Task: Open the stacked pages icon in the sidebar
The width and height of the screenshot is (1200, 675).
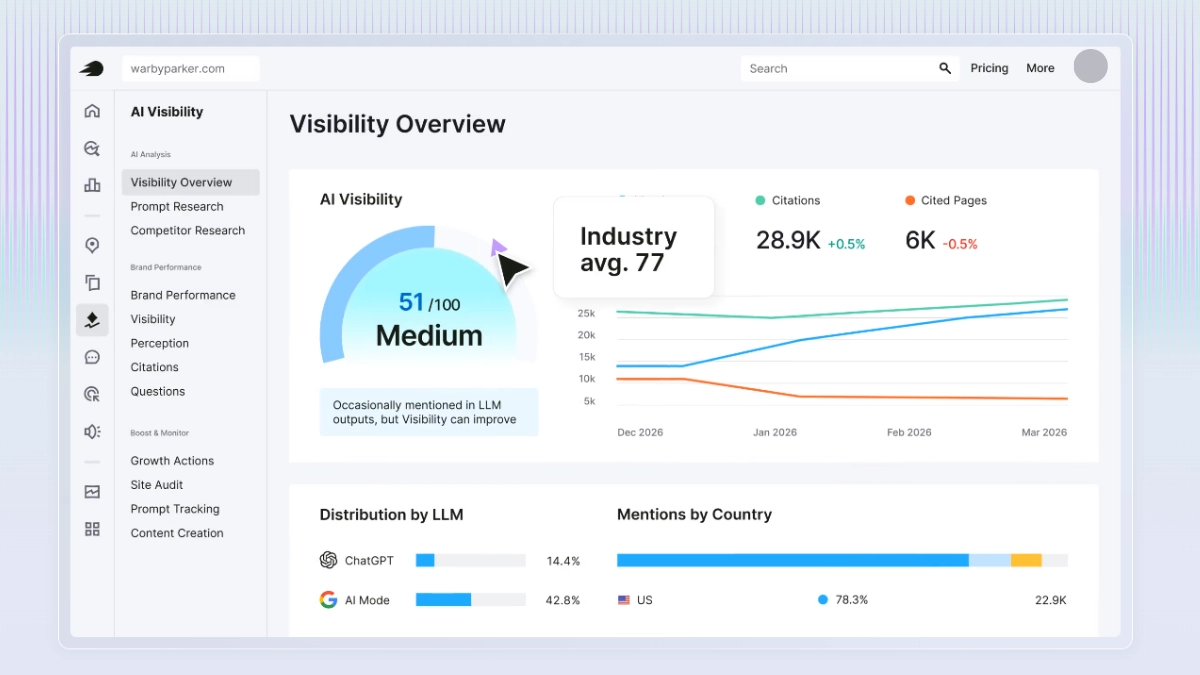Action: pos(92,283)
